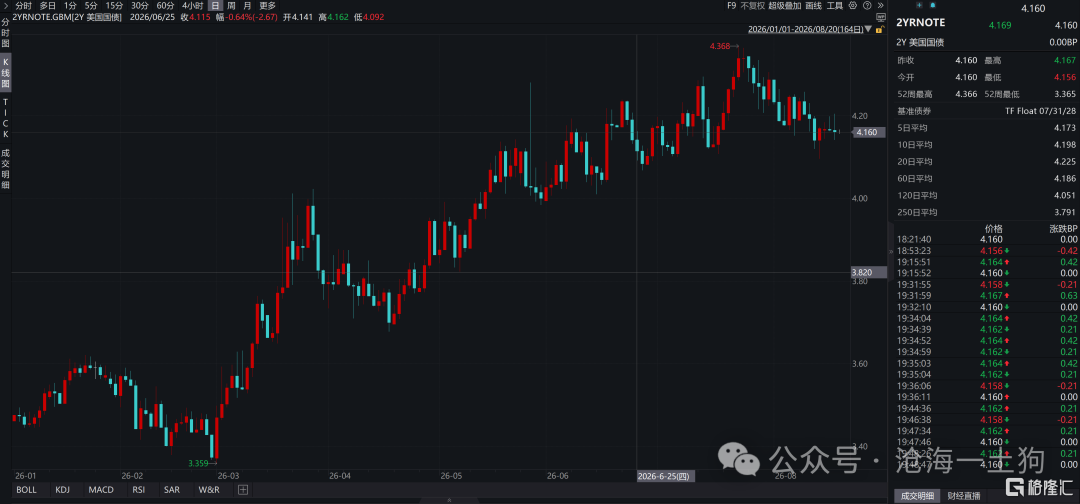1080x504 pixels.
Task: Click the 60日平均 value 4.186
Action: coord(1064,179)
